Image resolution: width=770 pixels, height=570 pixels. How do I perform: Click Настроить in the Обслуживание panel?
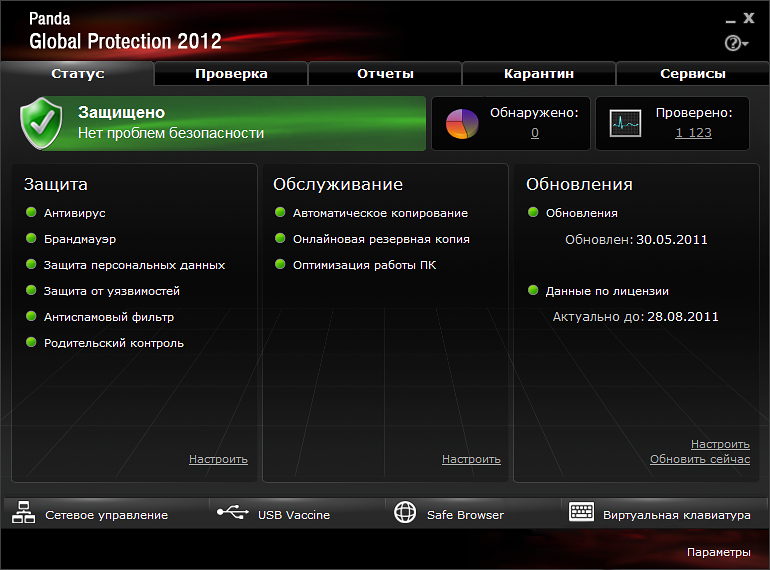pyautogui.click(x=471, y=459)
